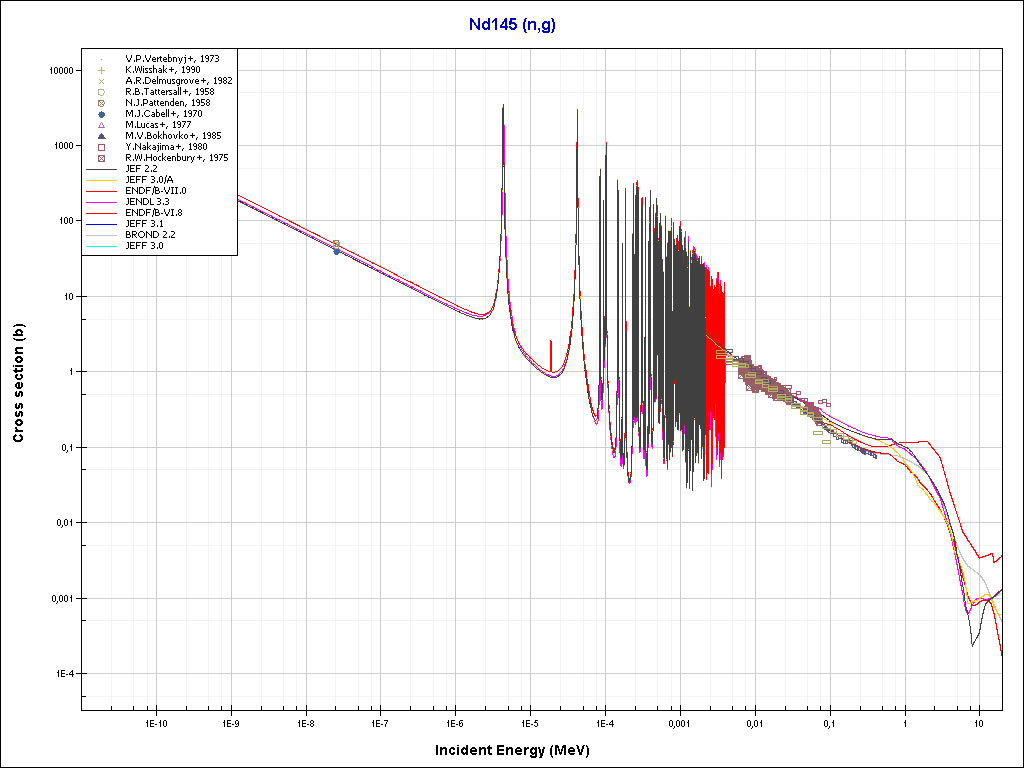Click the BROND 2.2 legend label
The height and width of the screenshot is (768, 1024).
(x=150, y=235)
